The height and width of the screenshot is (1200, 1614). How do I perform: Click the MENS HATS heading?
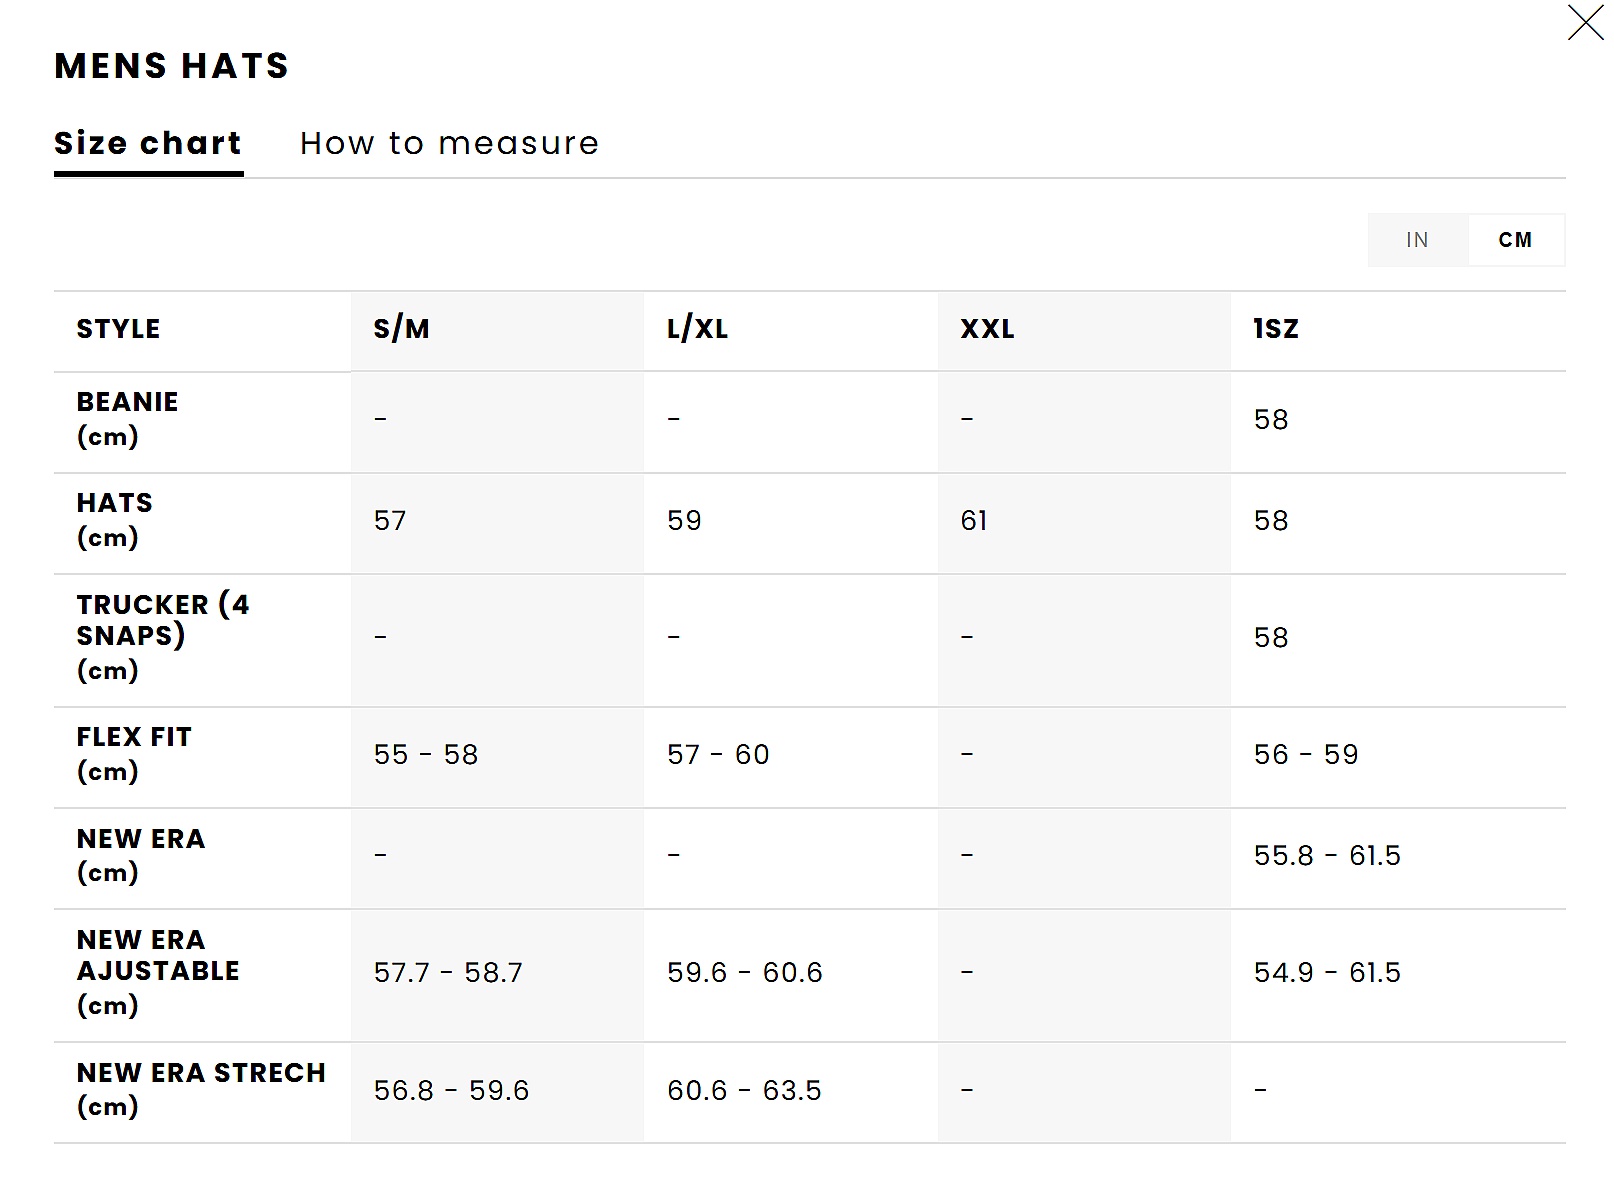171,66
